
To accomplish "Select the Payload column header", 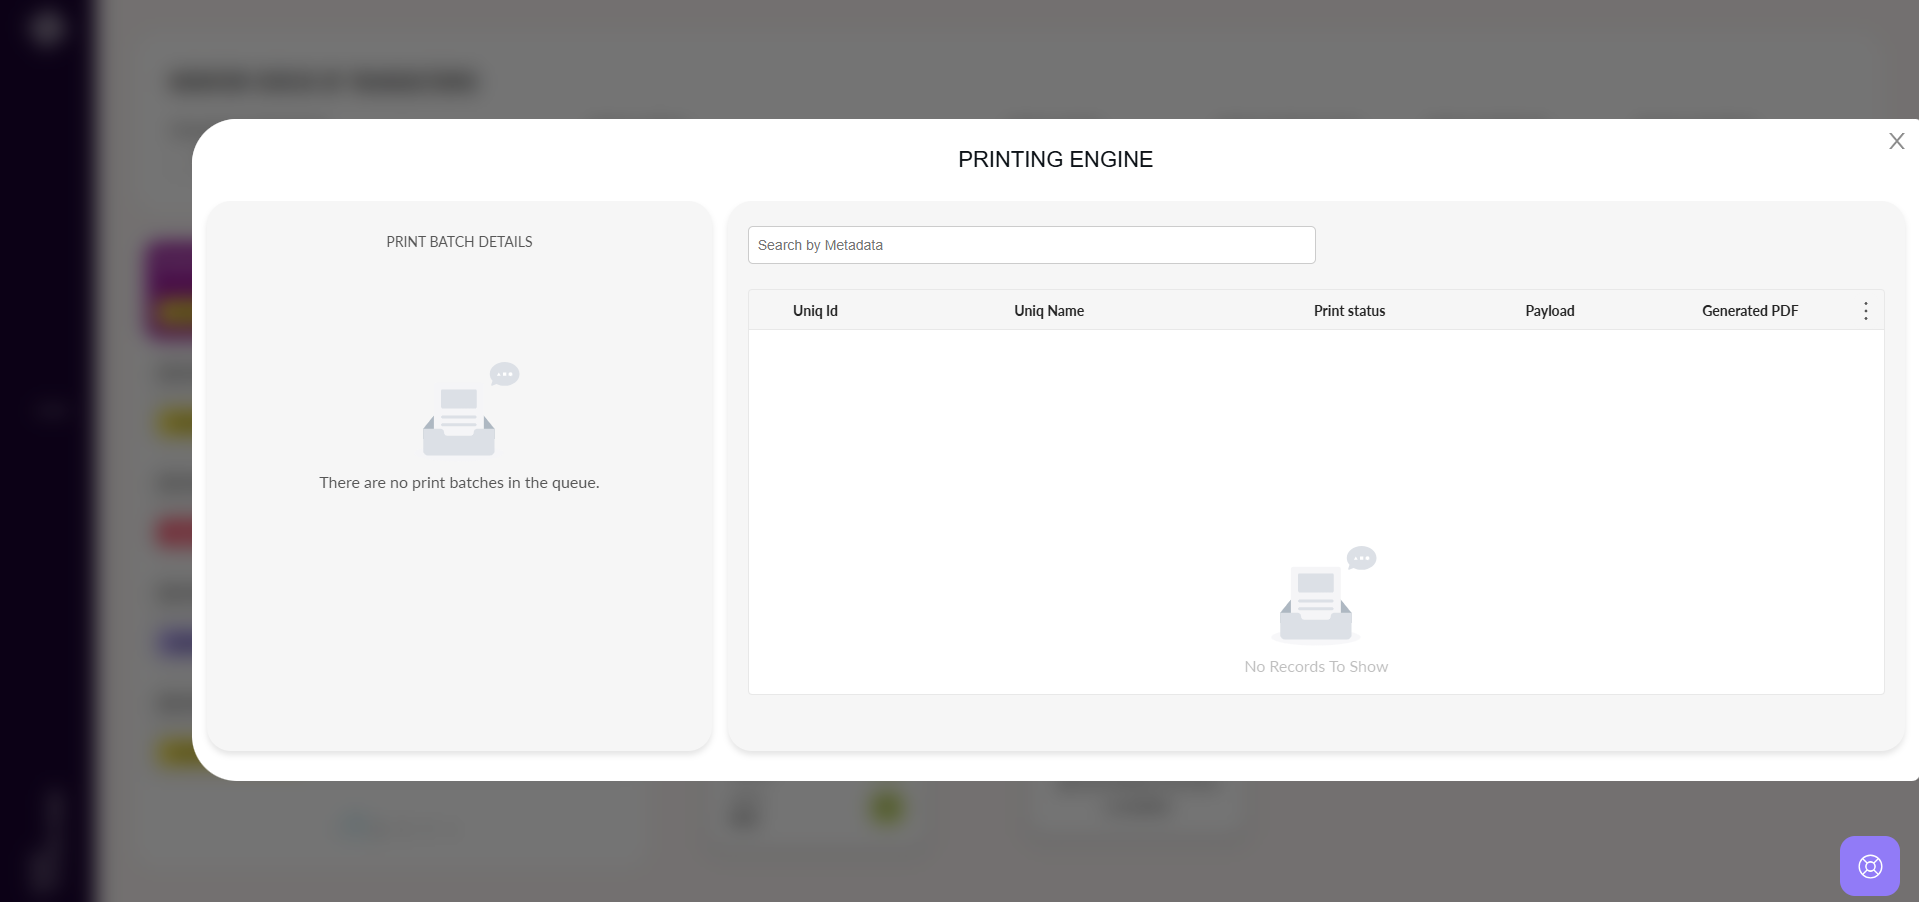I will pyautogui.click(x=1549, y=311).
